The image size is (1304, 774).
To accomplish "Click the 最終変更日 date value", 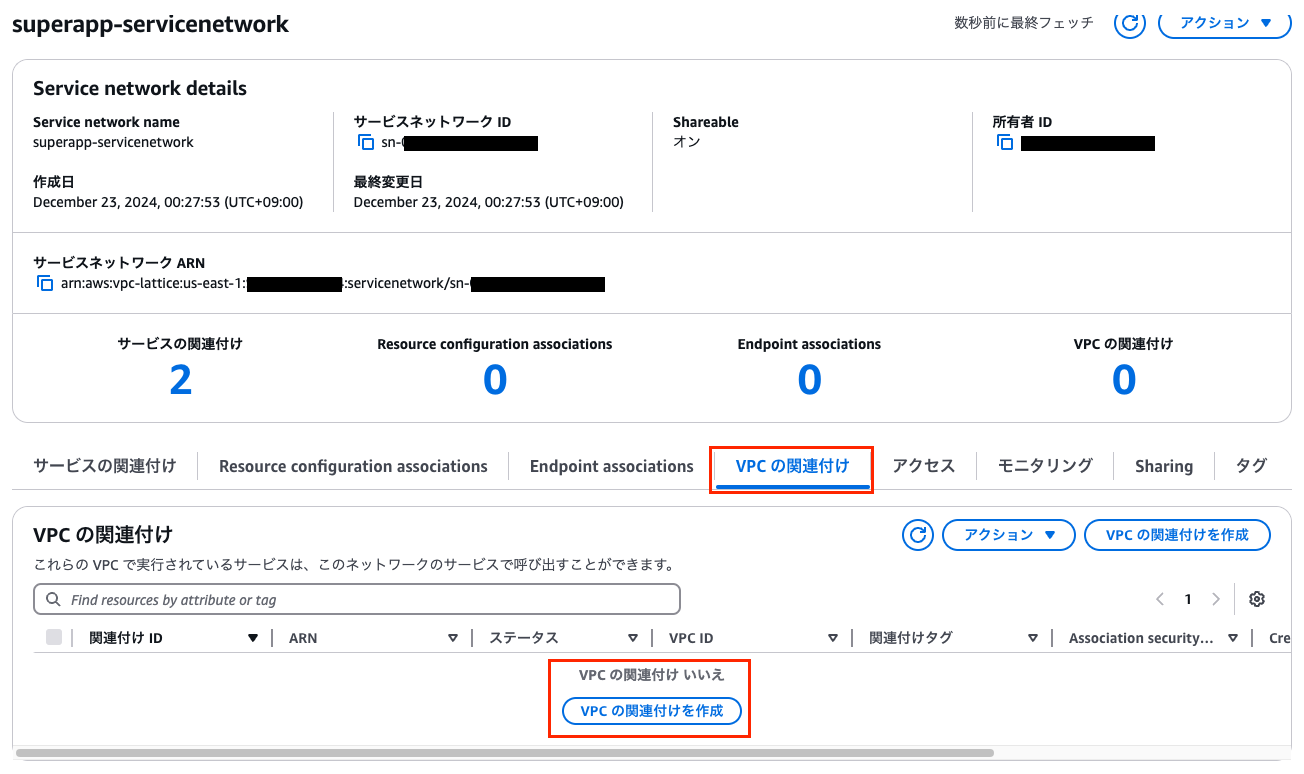I will [488, 202].
